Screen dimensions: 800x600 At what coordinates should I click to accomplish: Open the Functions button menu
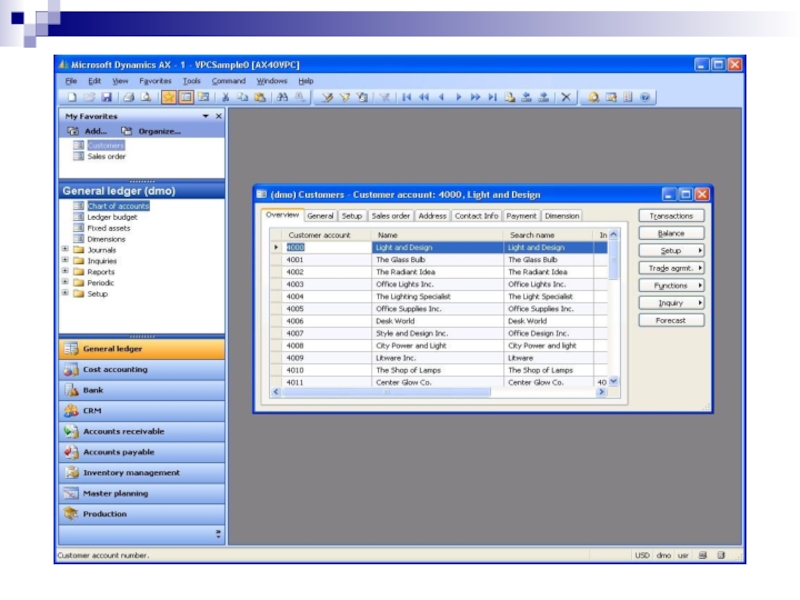tap(671, 285)
